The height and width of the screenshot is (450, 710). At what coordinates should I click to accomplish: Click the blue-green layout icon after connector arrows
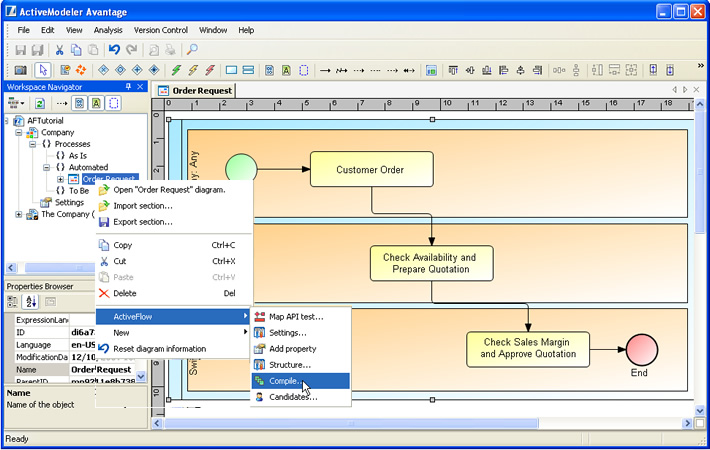[x=431, y=70]
